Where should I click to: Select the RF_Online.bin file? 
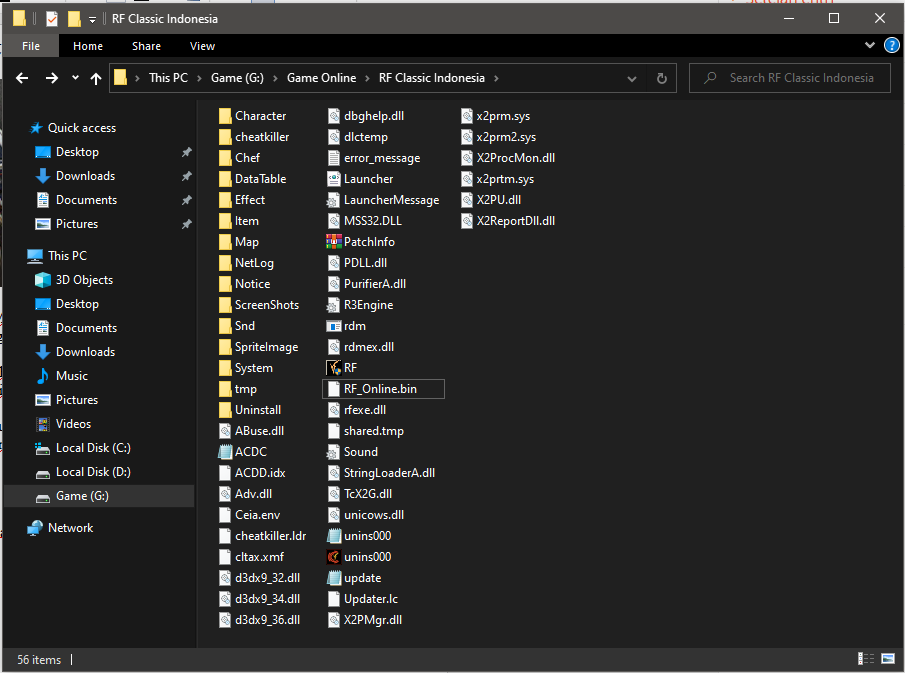coord(383,389)
